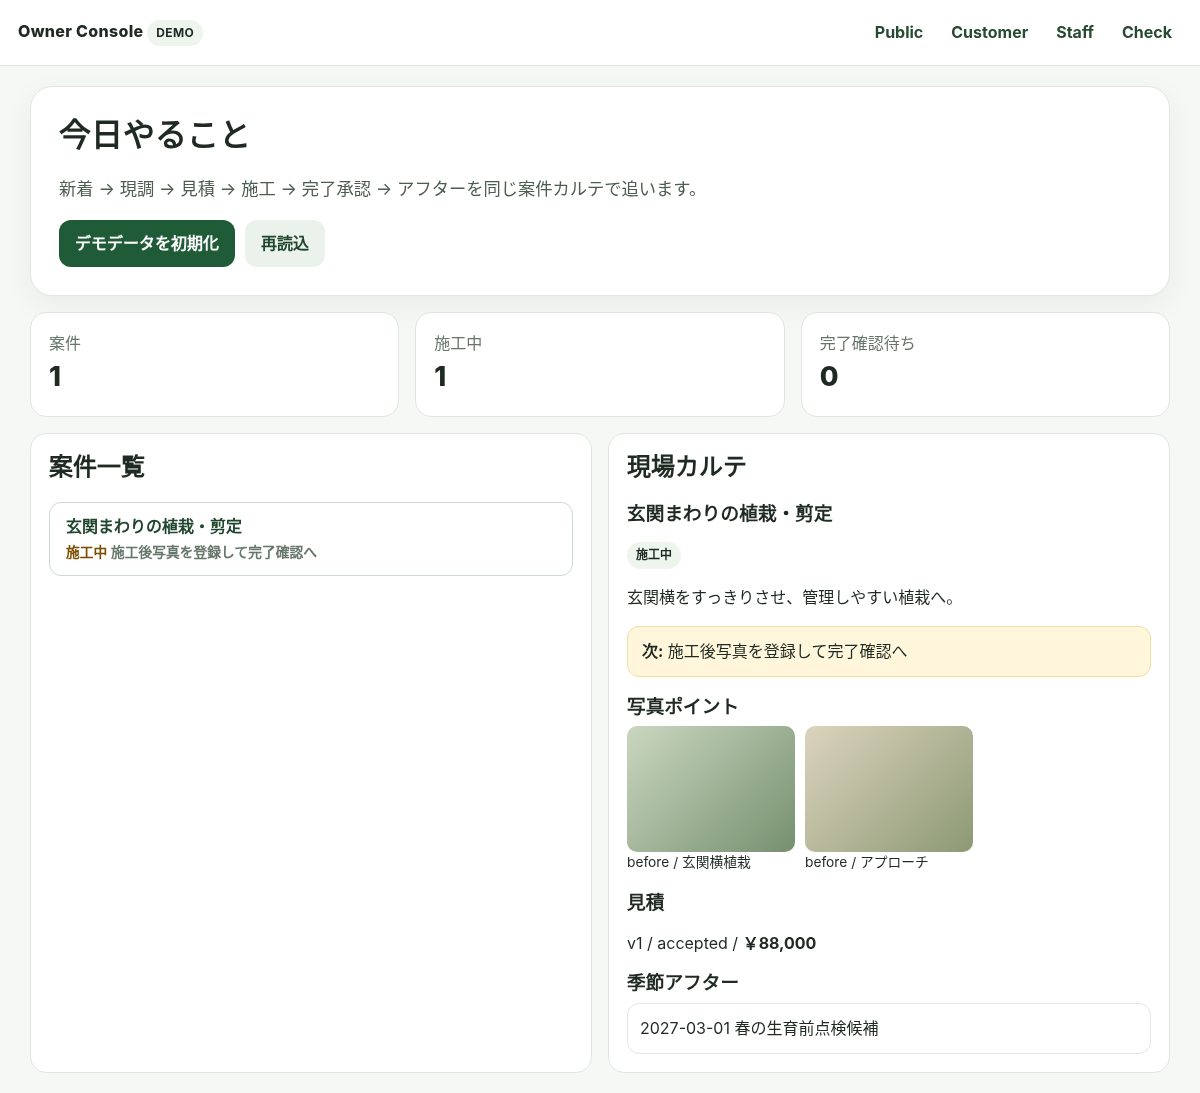Open the Check nav link
Image resolution: width=1200 pixels, height=1093 pixels.
1146,32
